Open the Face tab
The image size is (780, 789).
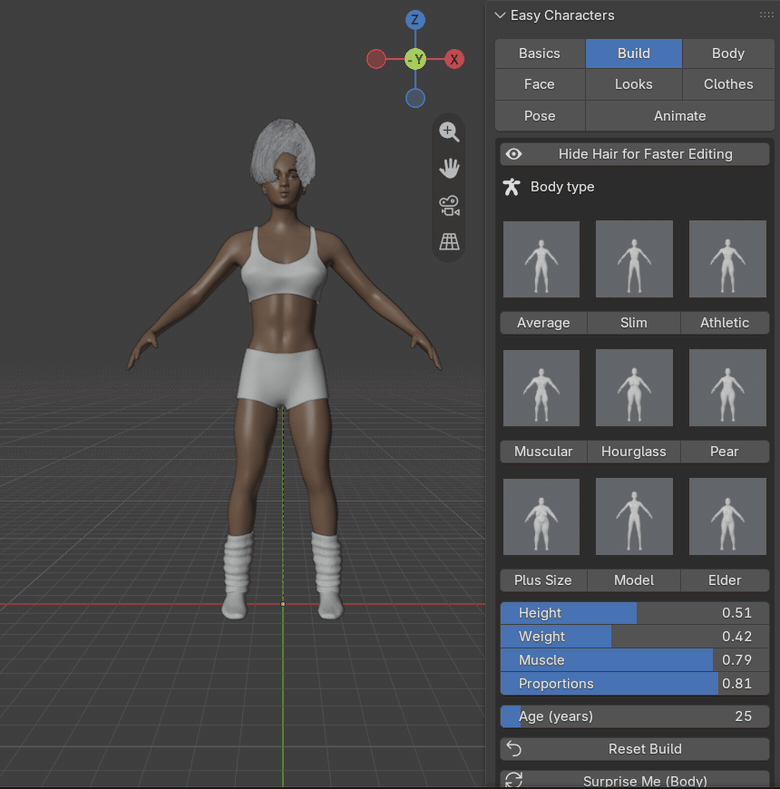click(x=540, y=84)
